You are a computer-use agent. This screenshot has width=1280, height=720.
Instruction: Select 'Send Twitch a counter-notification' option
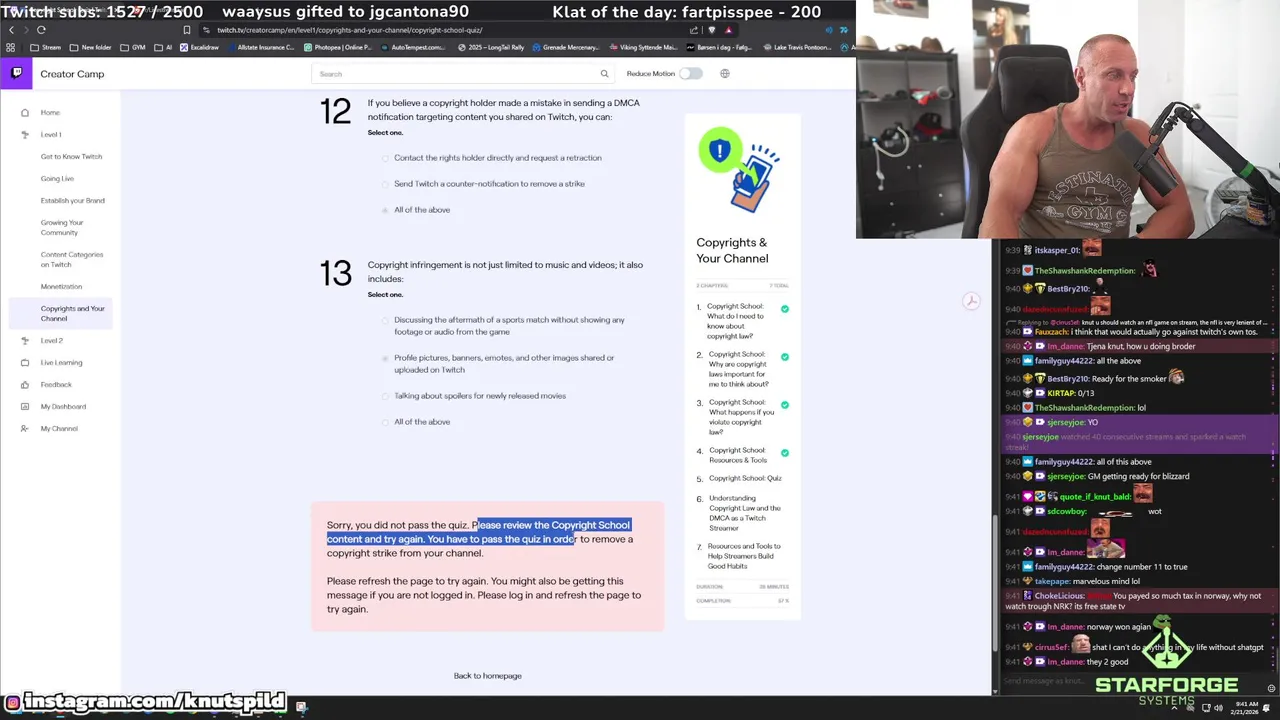[385, 184]
